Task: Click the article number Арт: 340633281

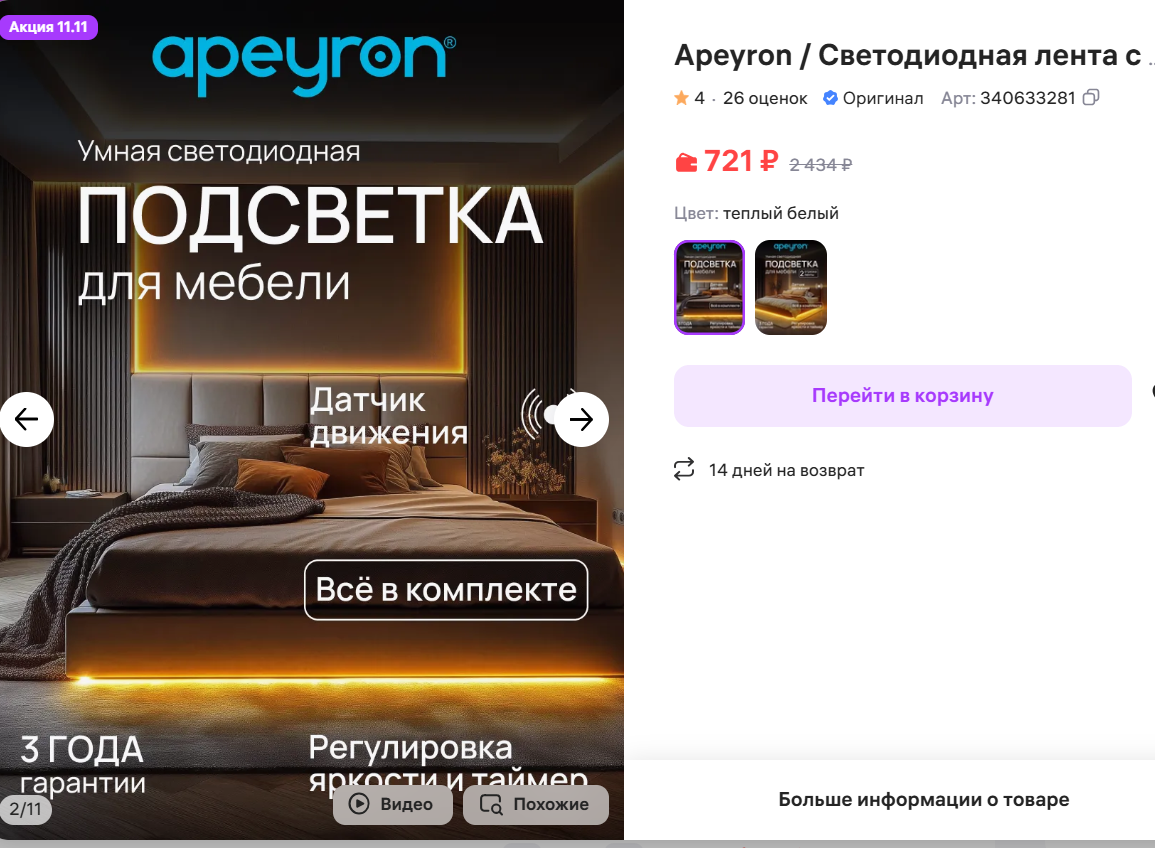Action: 1008,98
